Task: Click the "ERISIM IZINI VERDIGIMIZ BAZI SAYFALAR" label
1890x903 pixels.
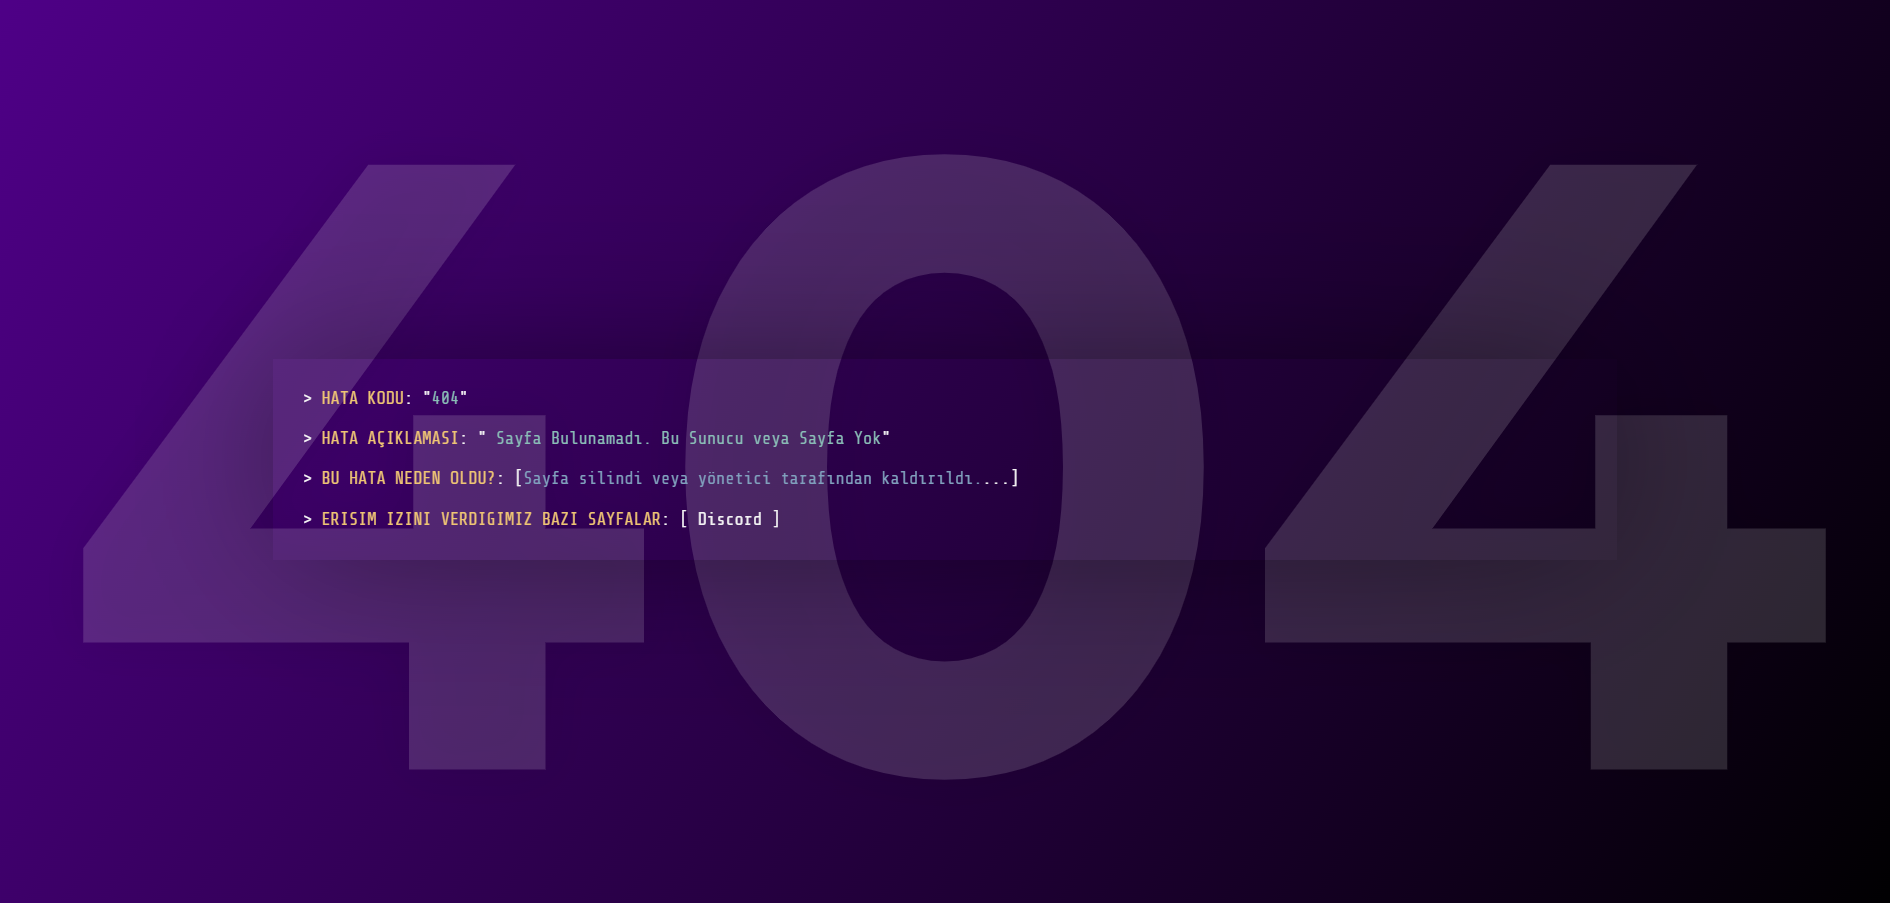Action: tap(493, 519)
